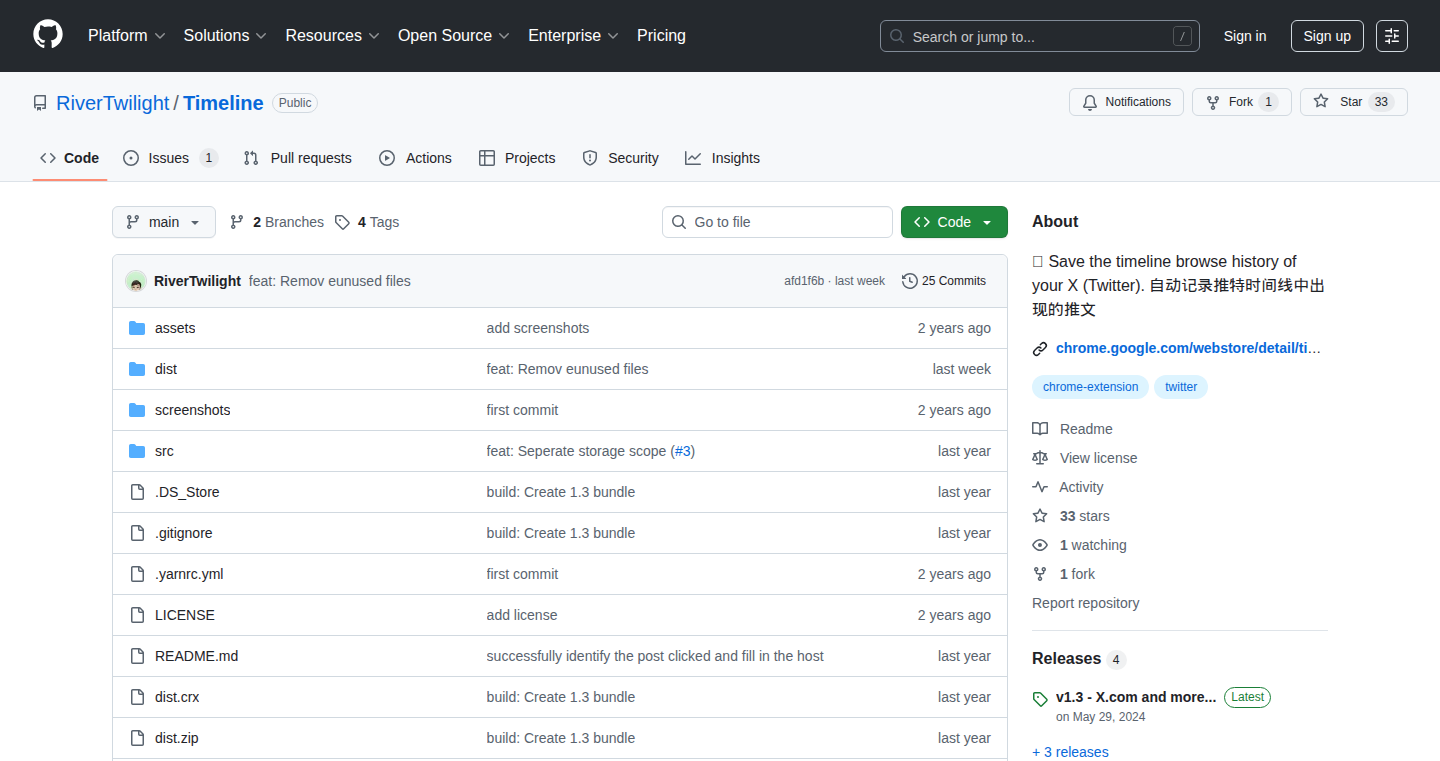Click the eye icon beside 1 watching
The image size is (1440, 761).
(1040, 545)
